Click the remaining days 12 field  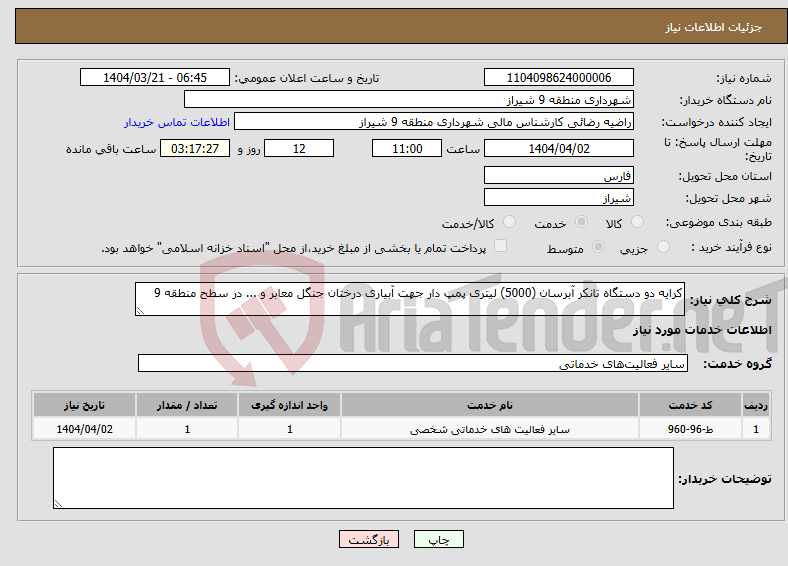coord(299,148)
